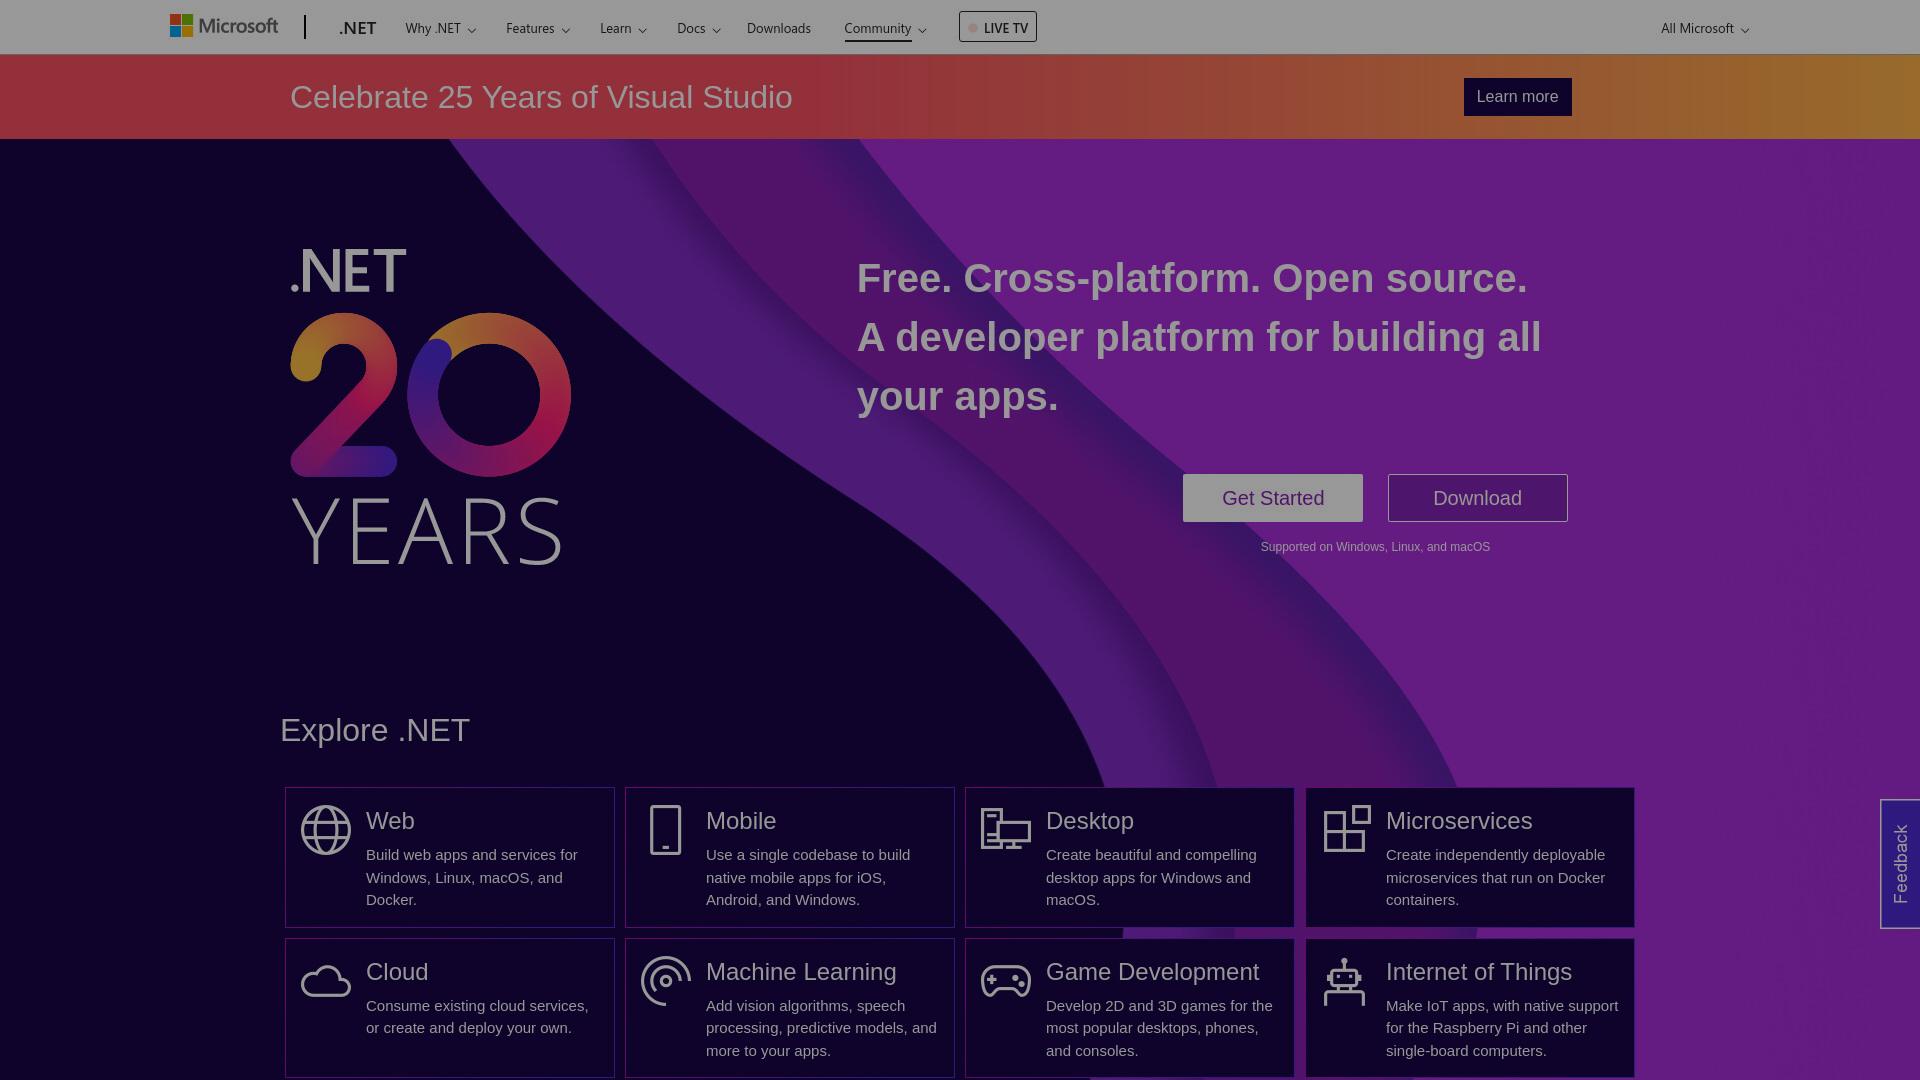This screenshot has height=1080, width=1920.
Task: Click the .NET 20 Years logo
Action: pos(430,405)
